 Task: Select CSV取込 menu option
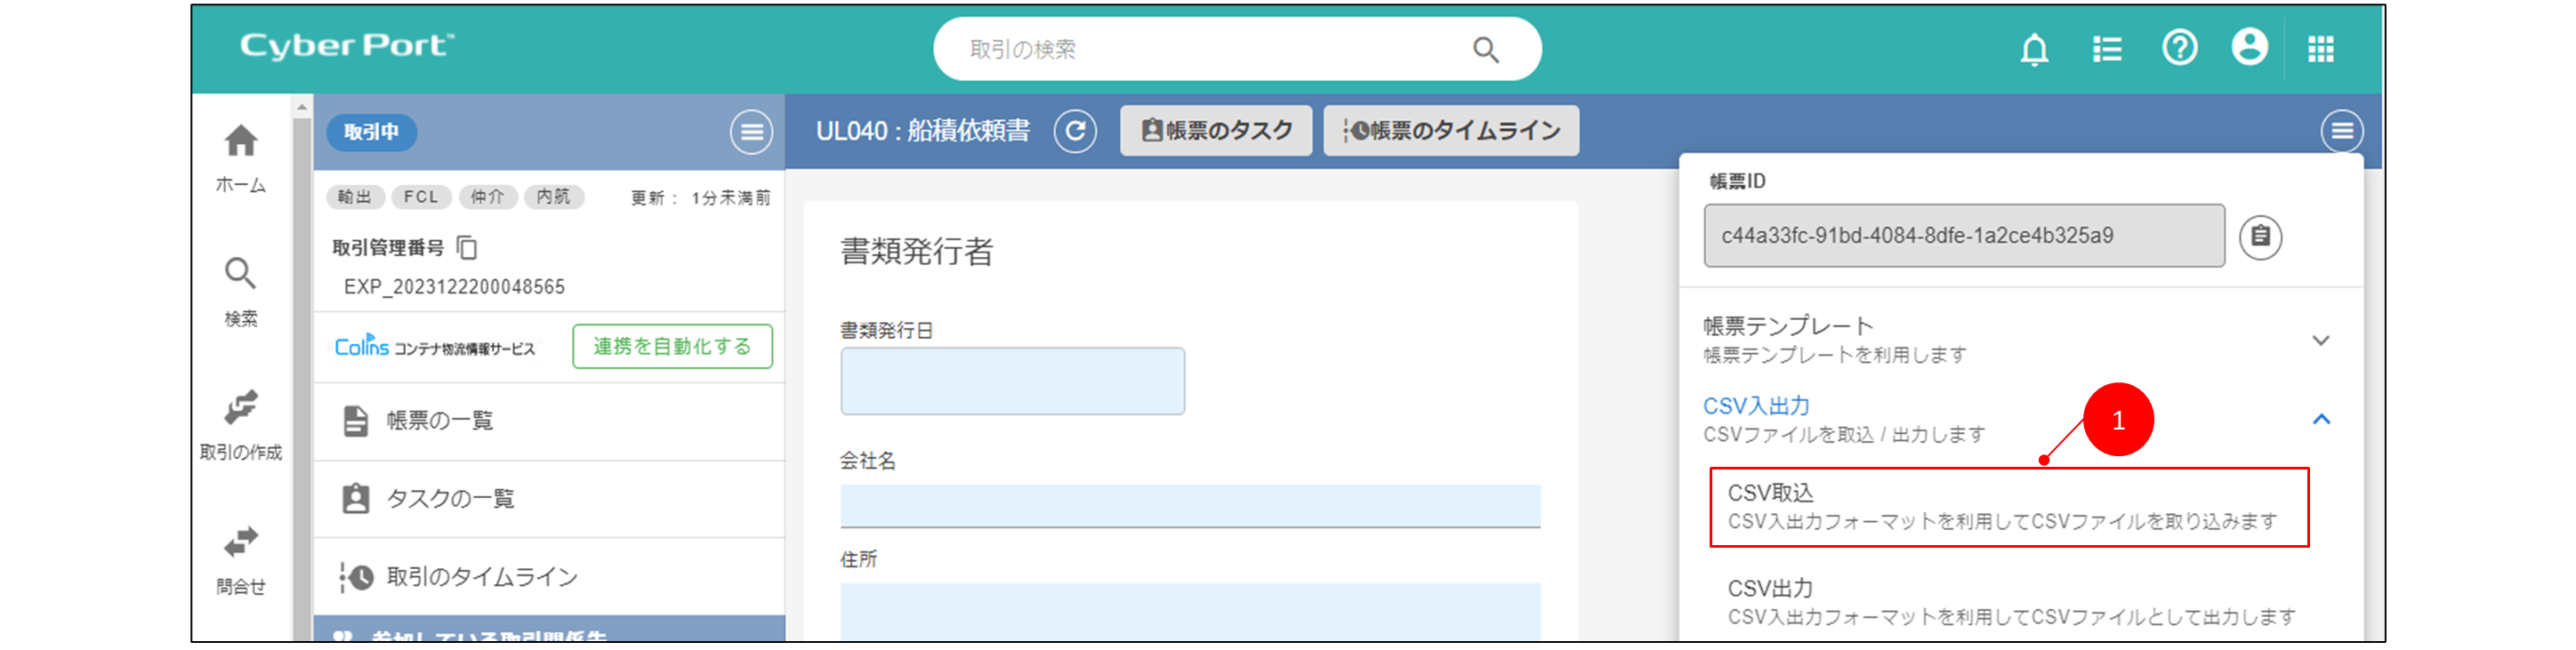(2008, 507)
